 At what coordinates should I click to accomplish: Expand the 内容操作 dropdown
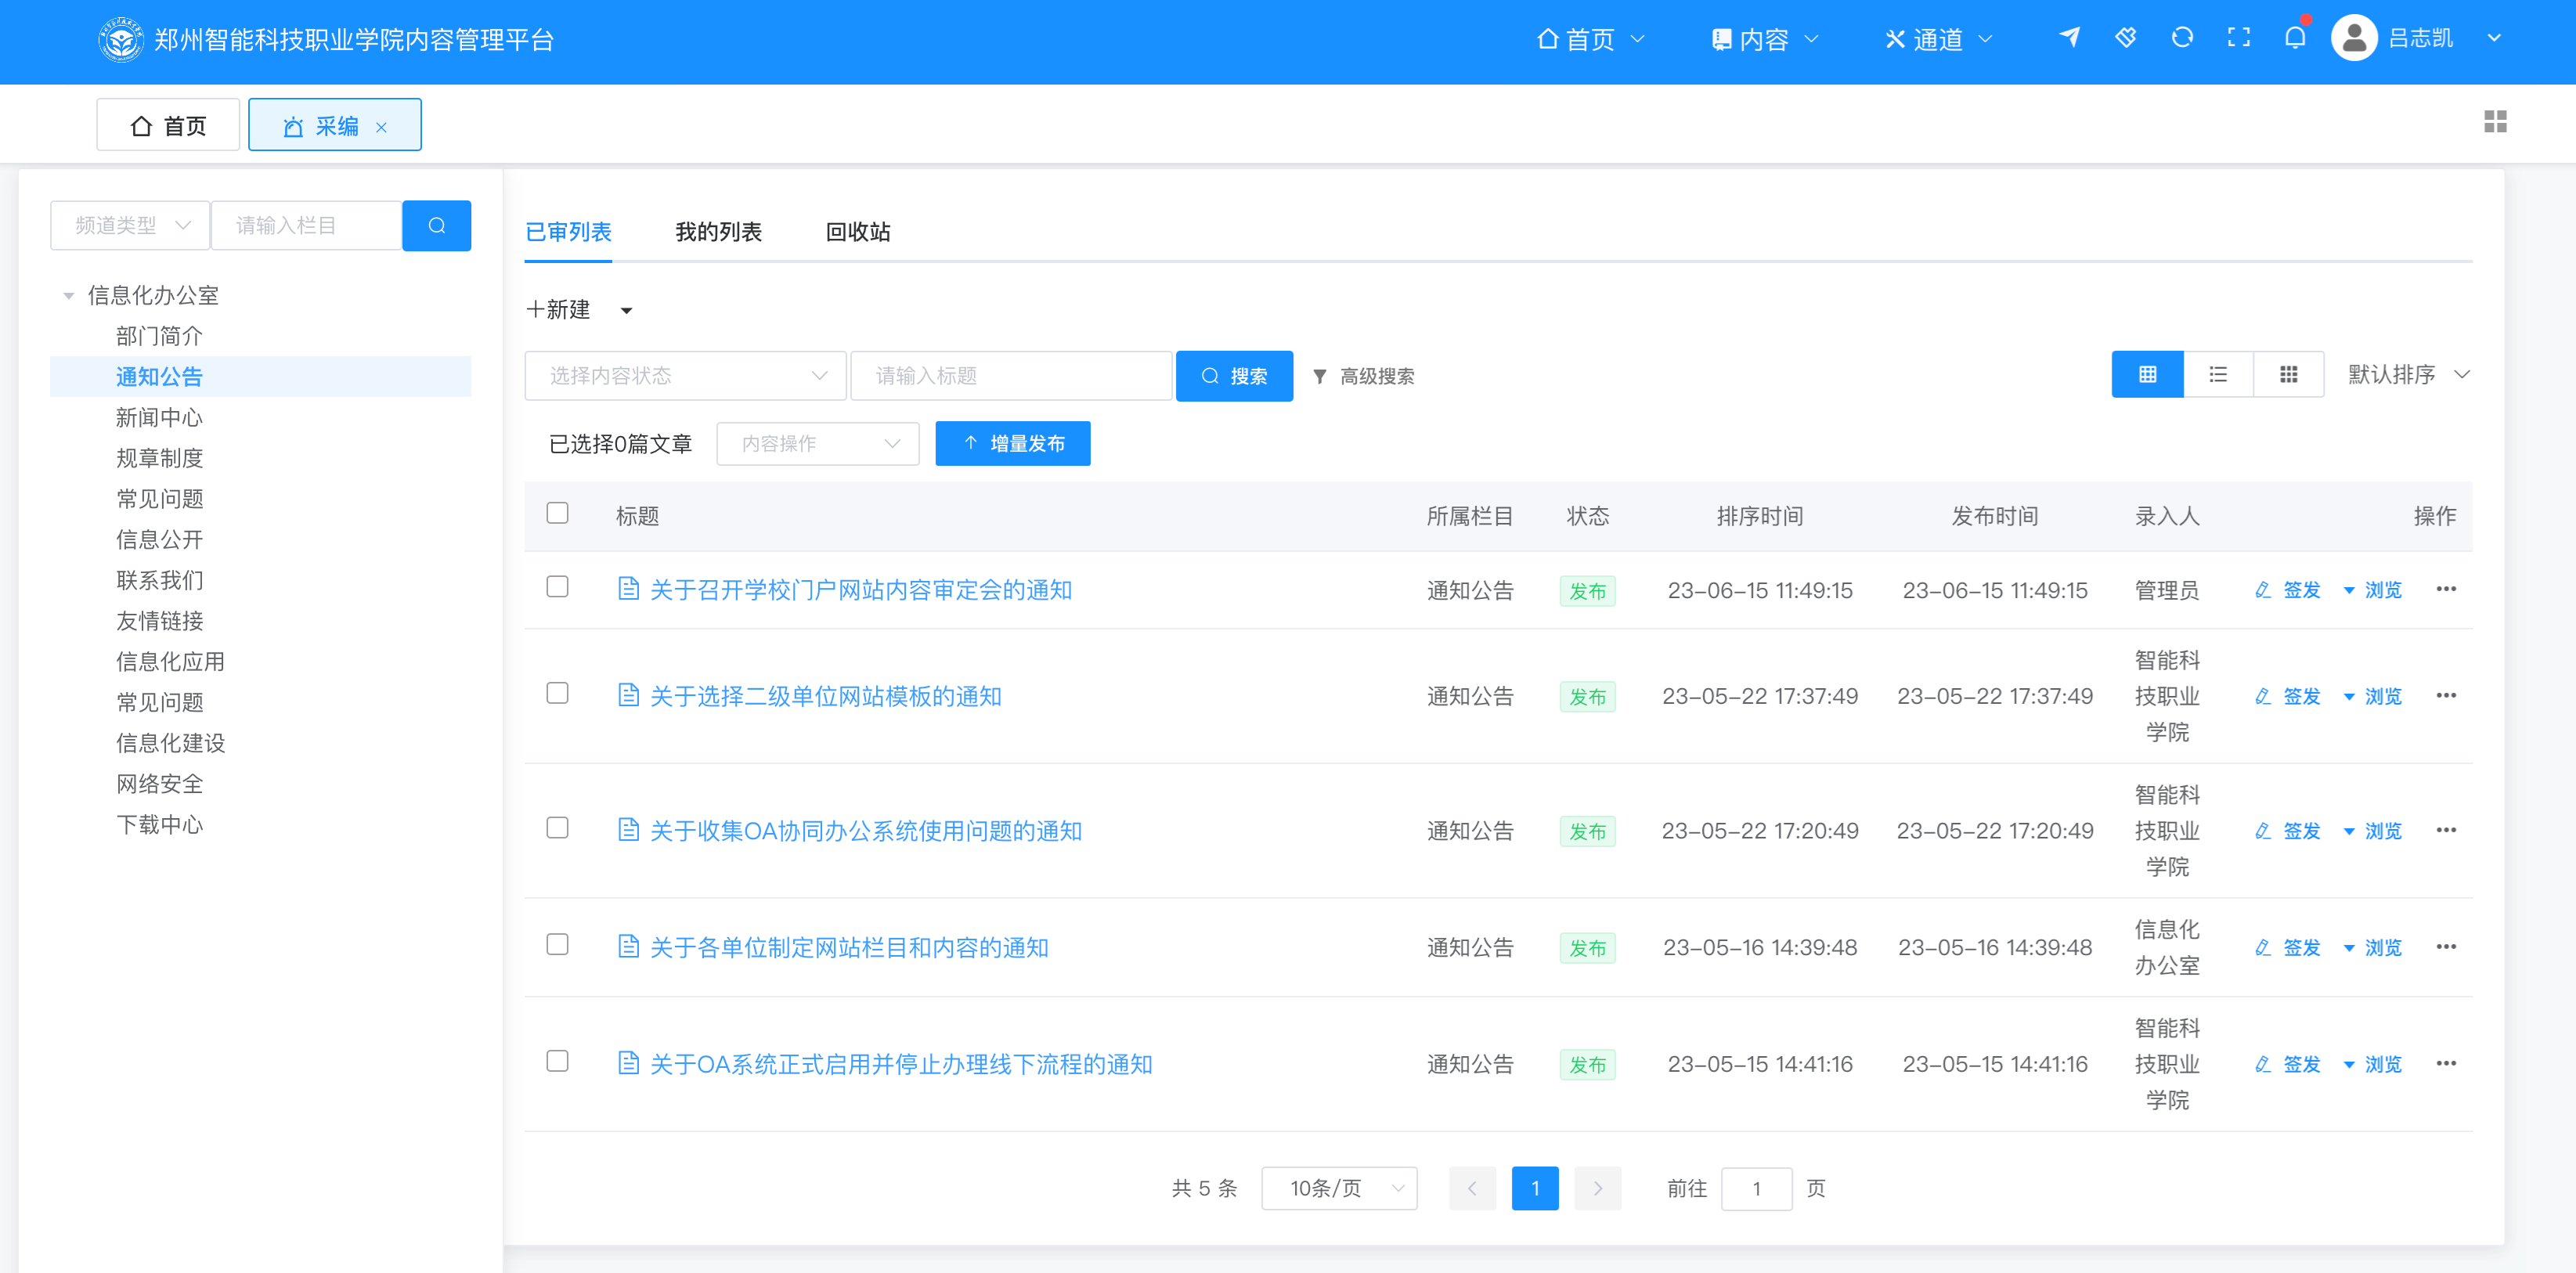(817, 444)
